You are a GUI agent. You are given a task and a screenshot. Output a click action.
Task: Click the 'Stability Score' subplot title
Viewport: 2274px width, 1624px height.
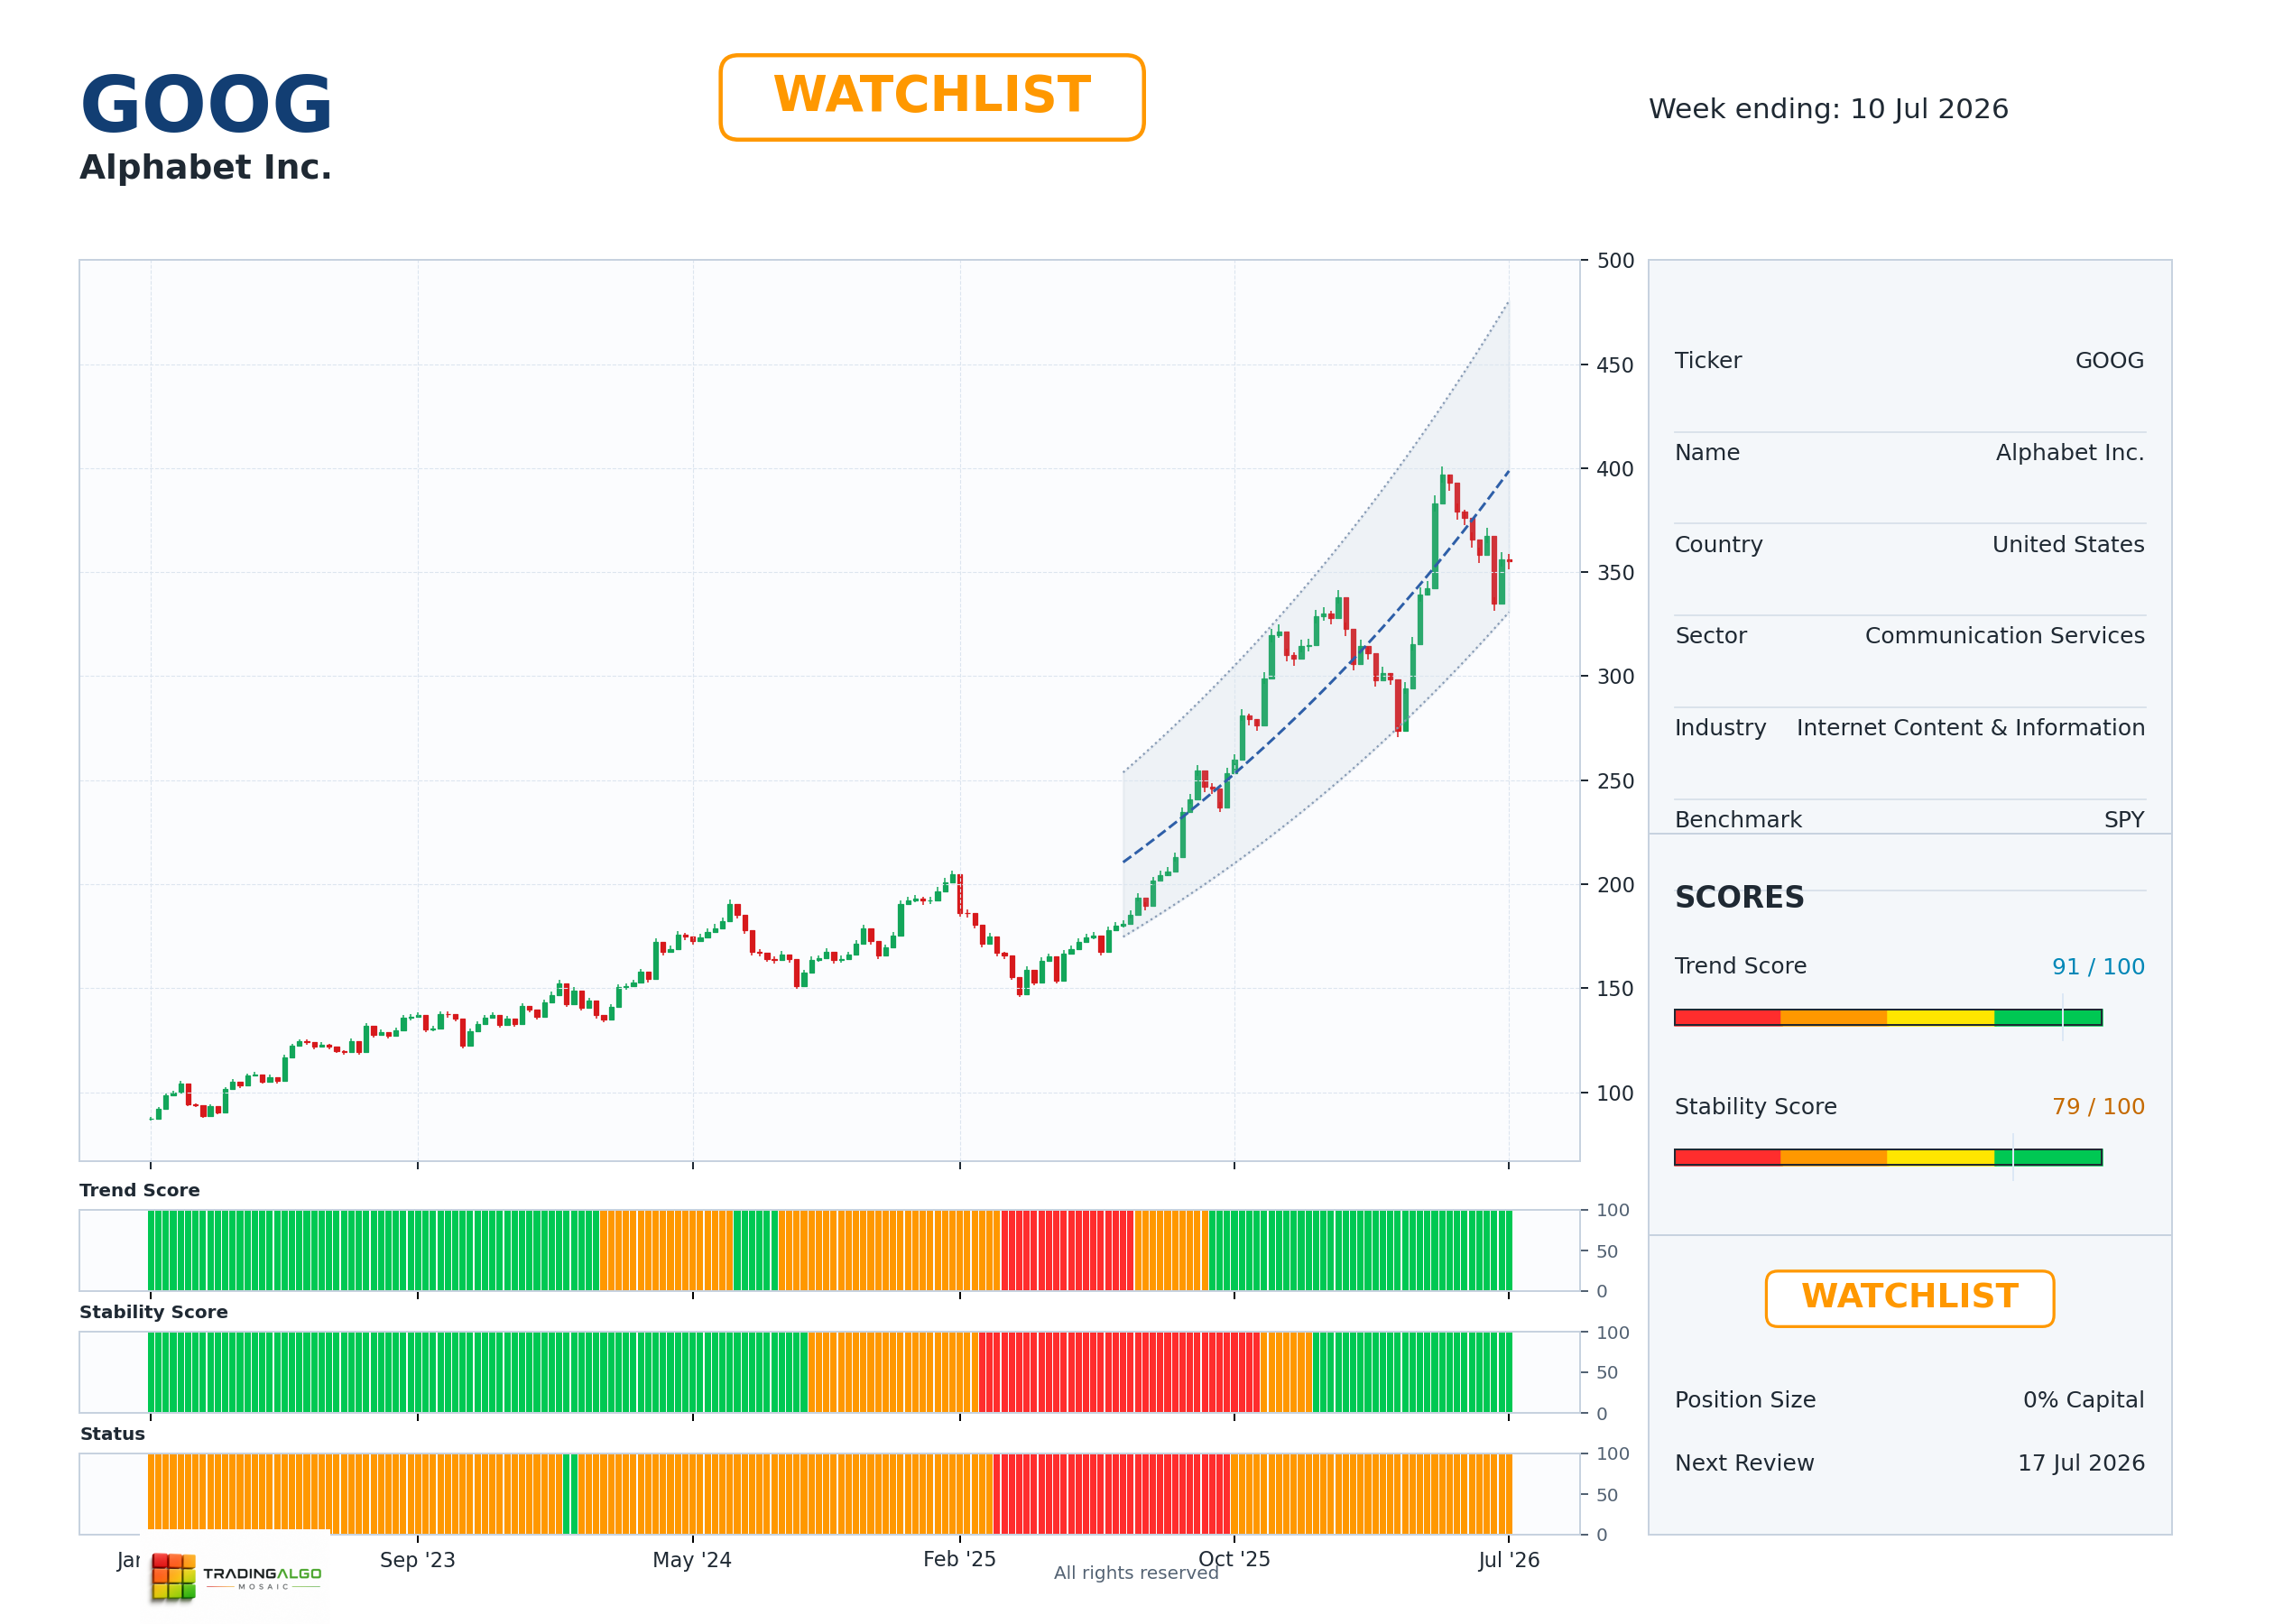pos(153,1312)
